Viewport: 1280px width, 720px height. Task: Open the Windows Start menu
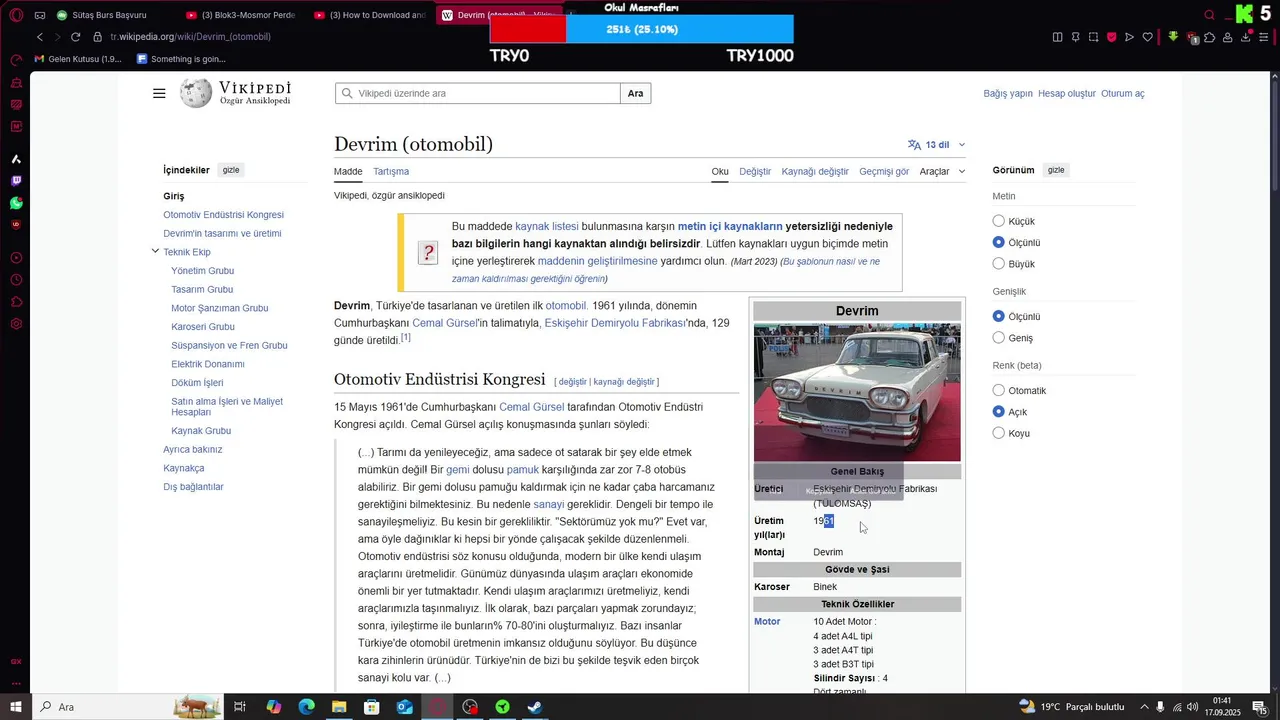point(15,707)
